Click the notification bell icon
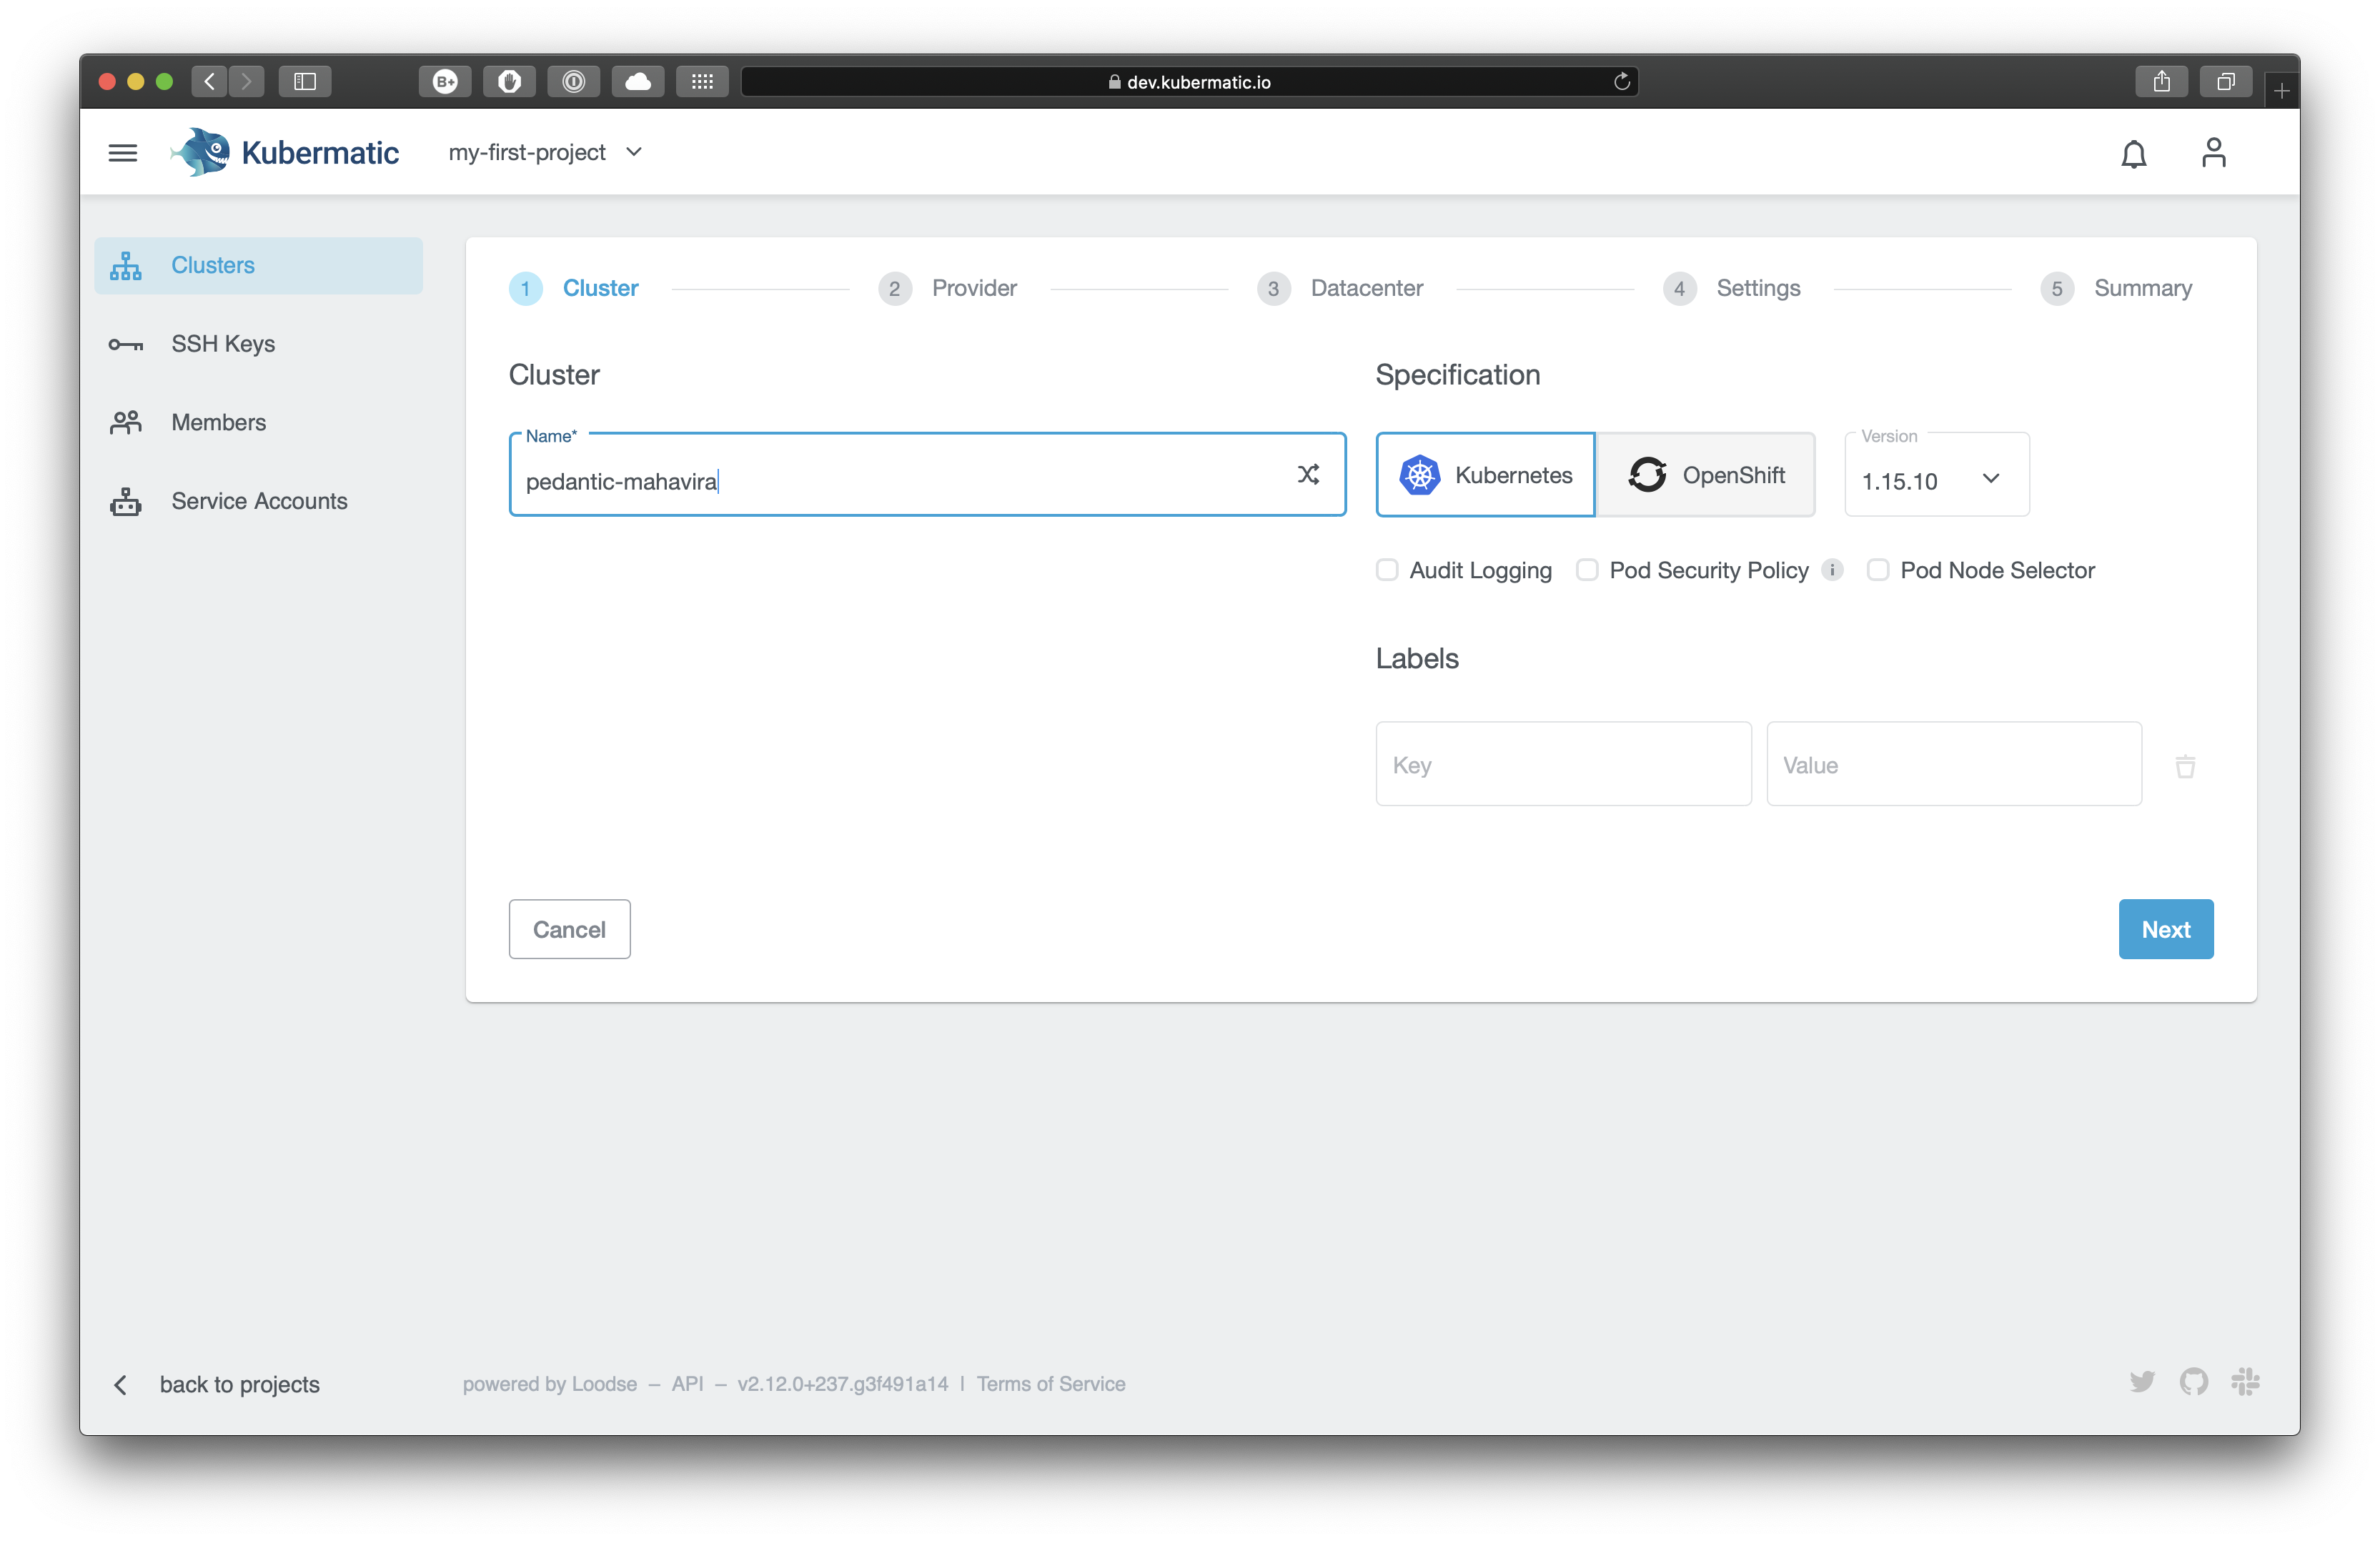Screen dimensions: 2380x1541 coord(2132,153)
